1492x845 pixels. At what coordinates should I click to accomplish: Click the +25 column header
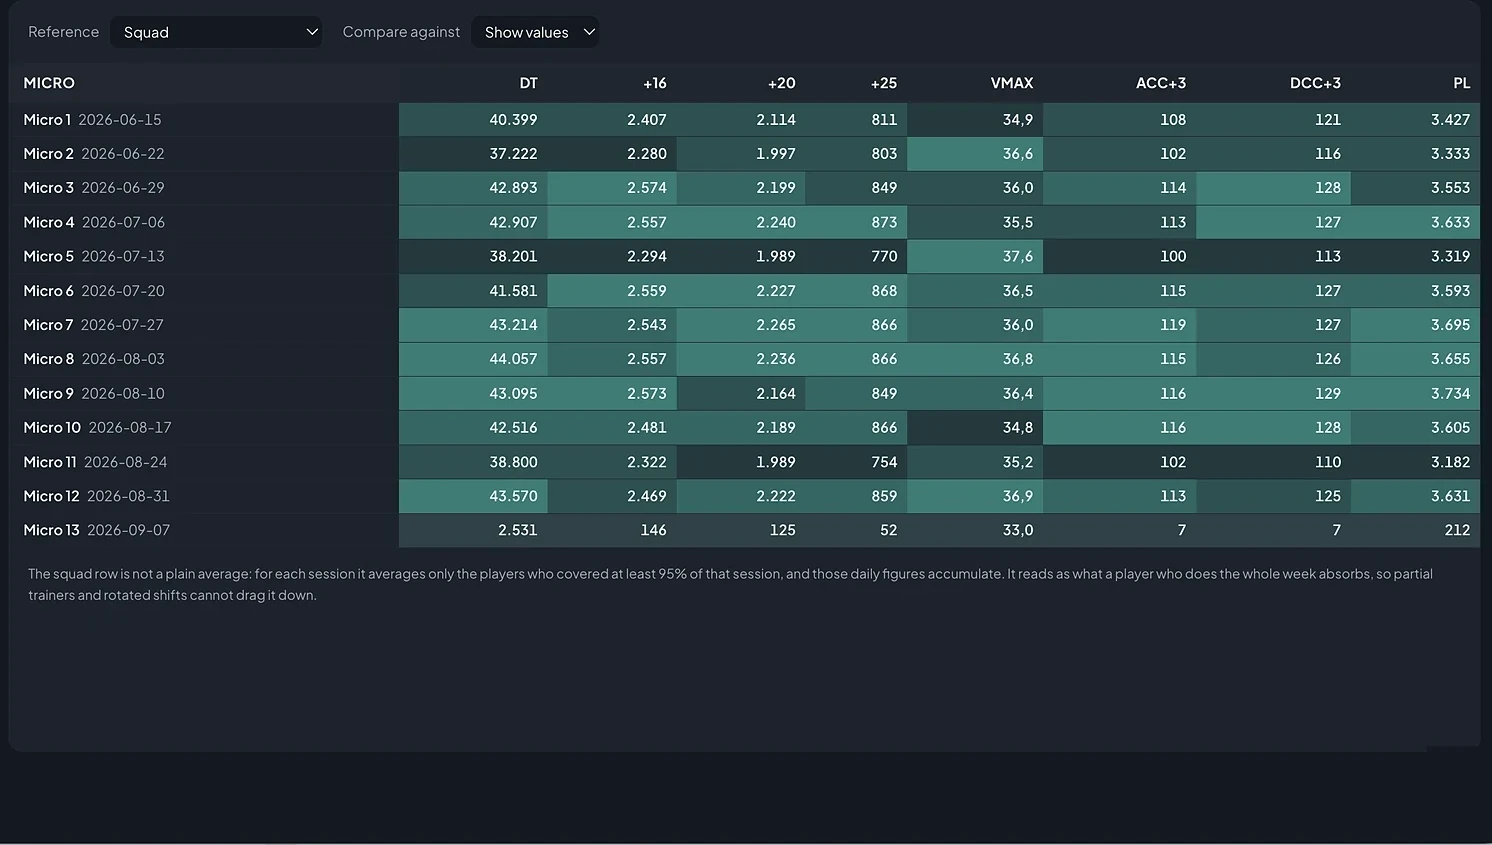click(883, 83)
